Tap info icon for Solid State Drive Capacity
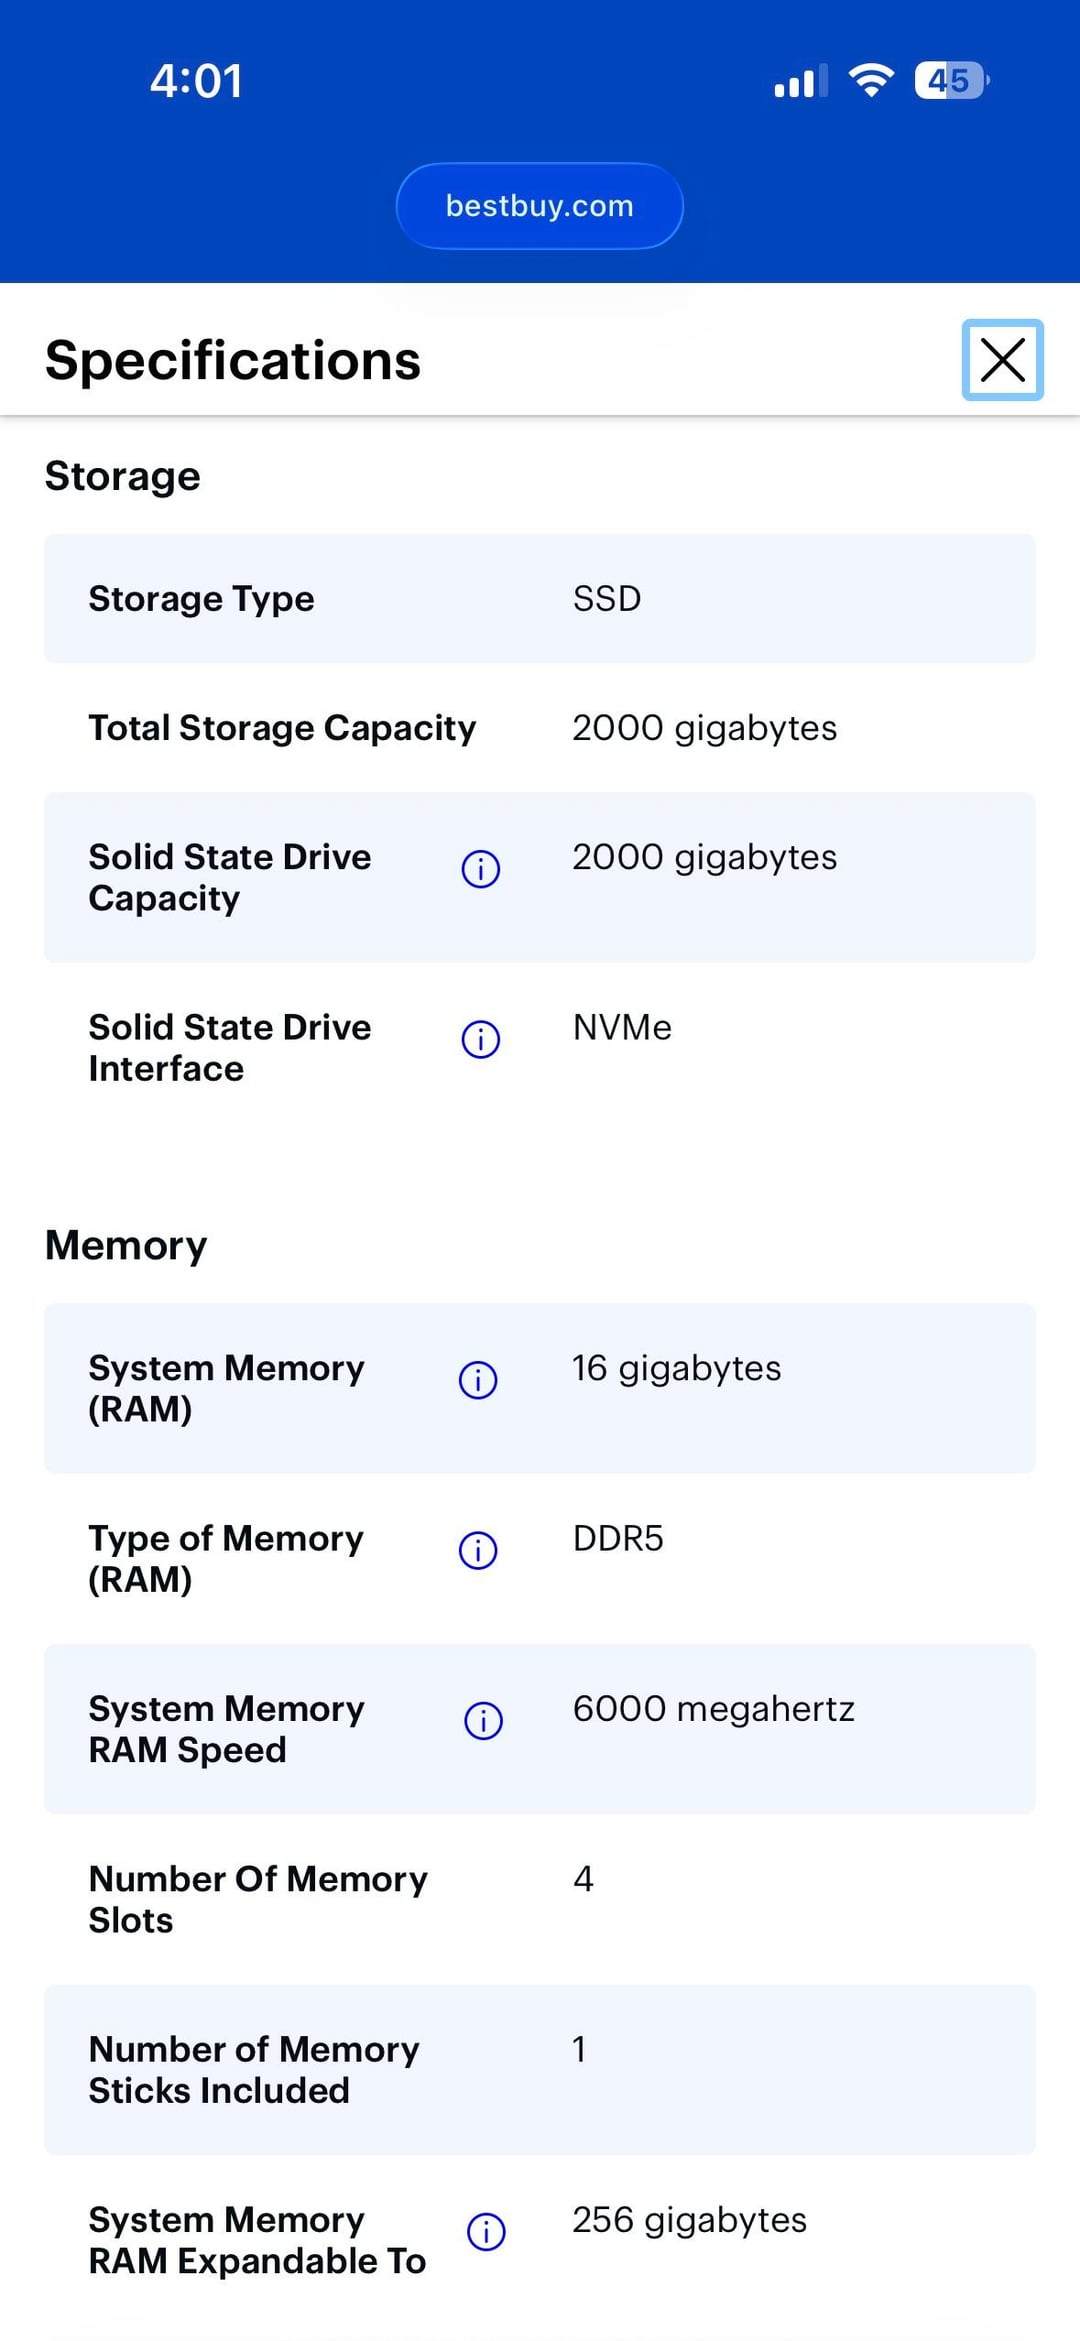This screenshot has width=1080, height=2341. [x=481, y=869]
